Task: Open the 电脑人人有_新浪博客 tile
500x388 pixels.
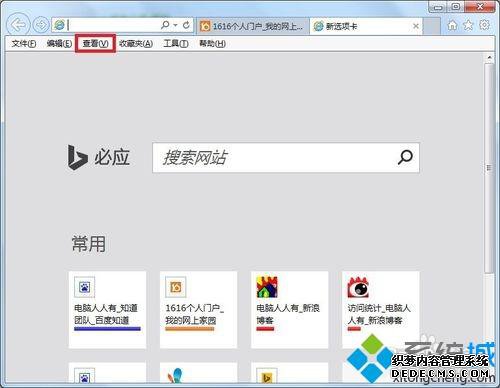Action: point(290,310)
